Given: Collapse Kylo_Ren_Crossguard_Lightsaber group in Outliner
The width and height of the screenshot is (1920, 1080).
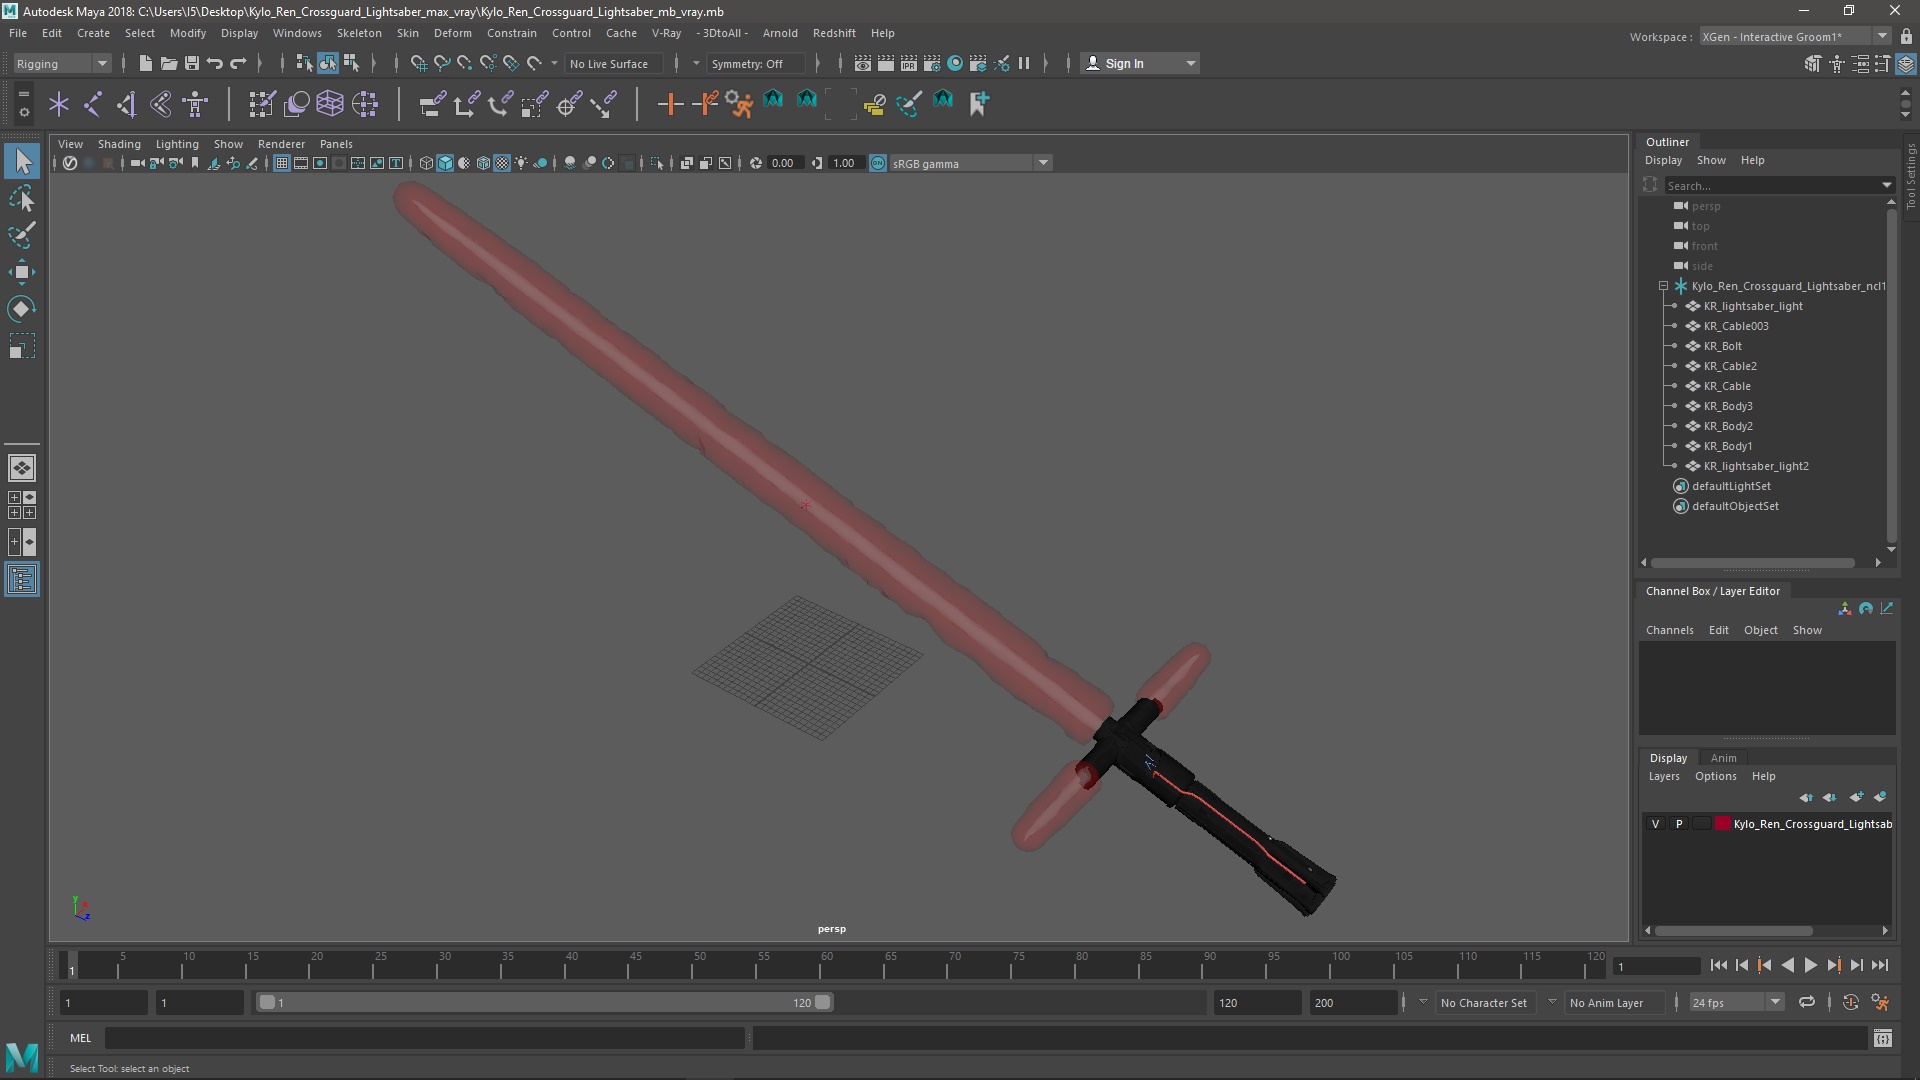Looking at the screenshot, I should pos(1664,286).
